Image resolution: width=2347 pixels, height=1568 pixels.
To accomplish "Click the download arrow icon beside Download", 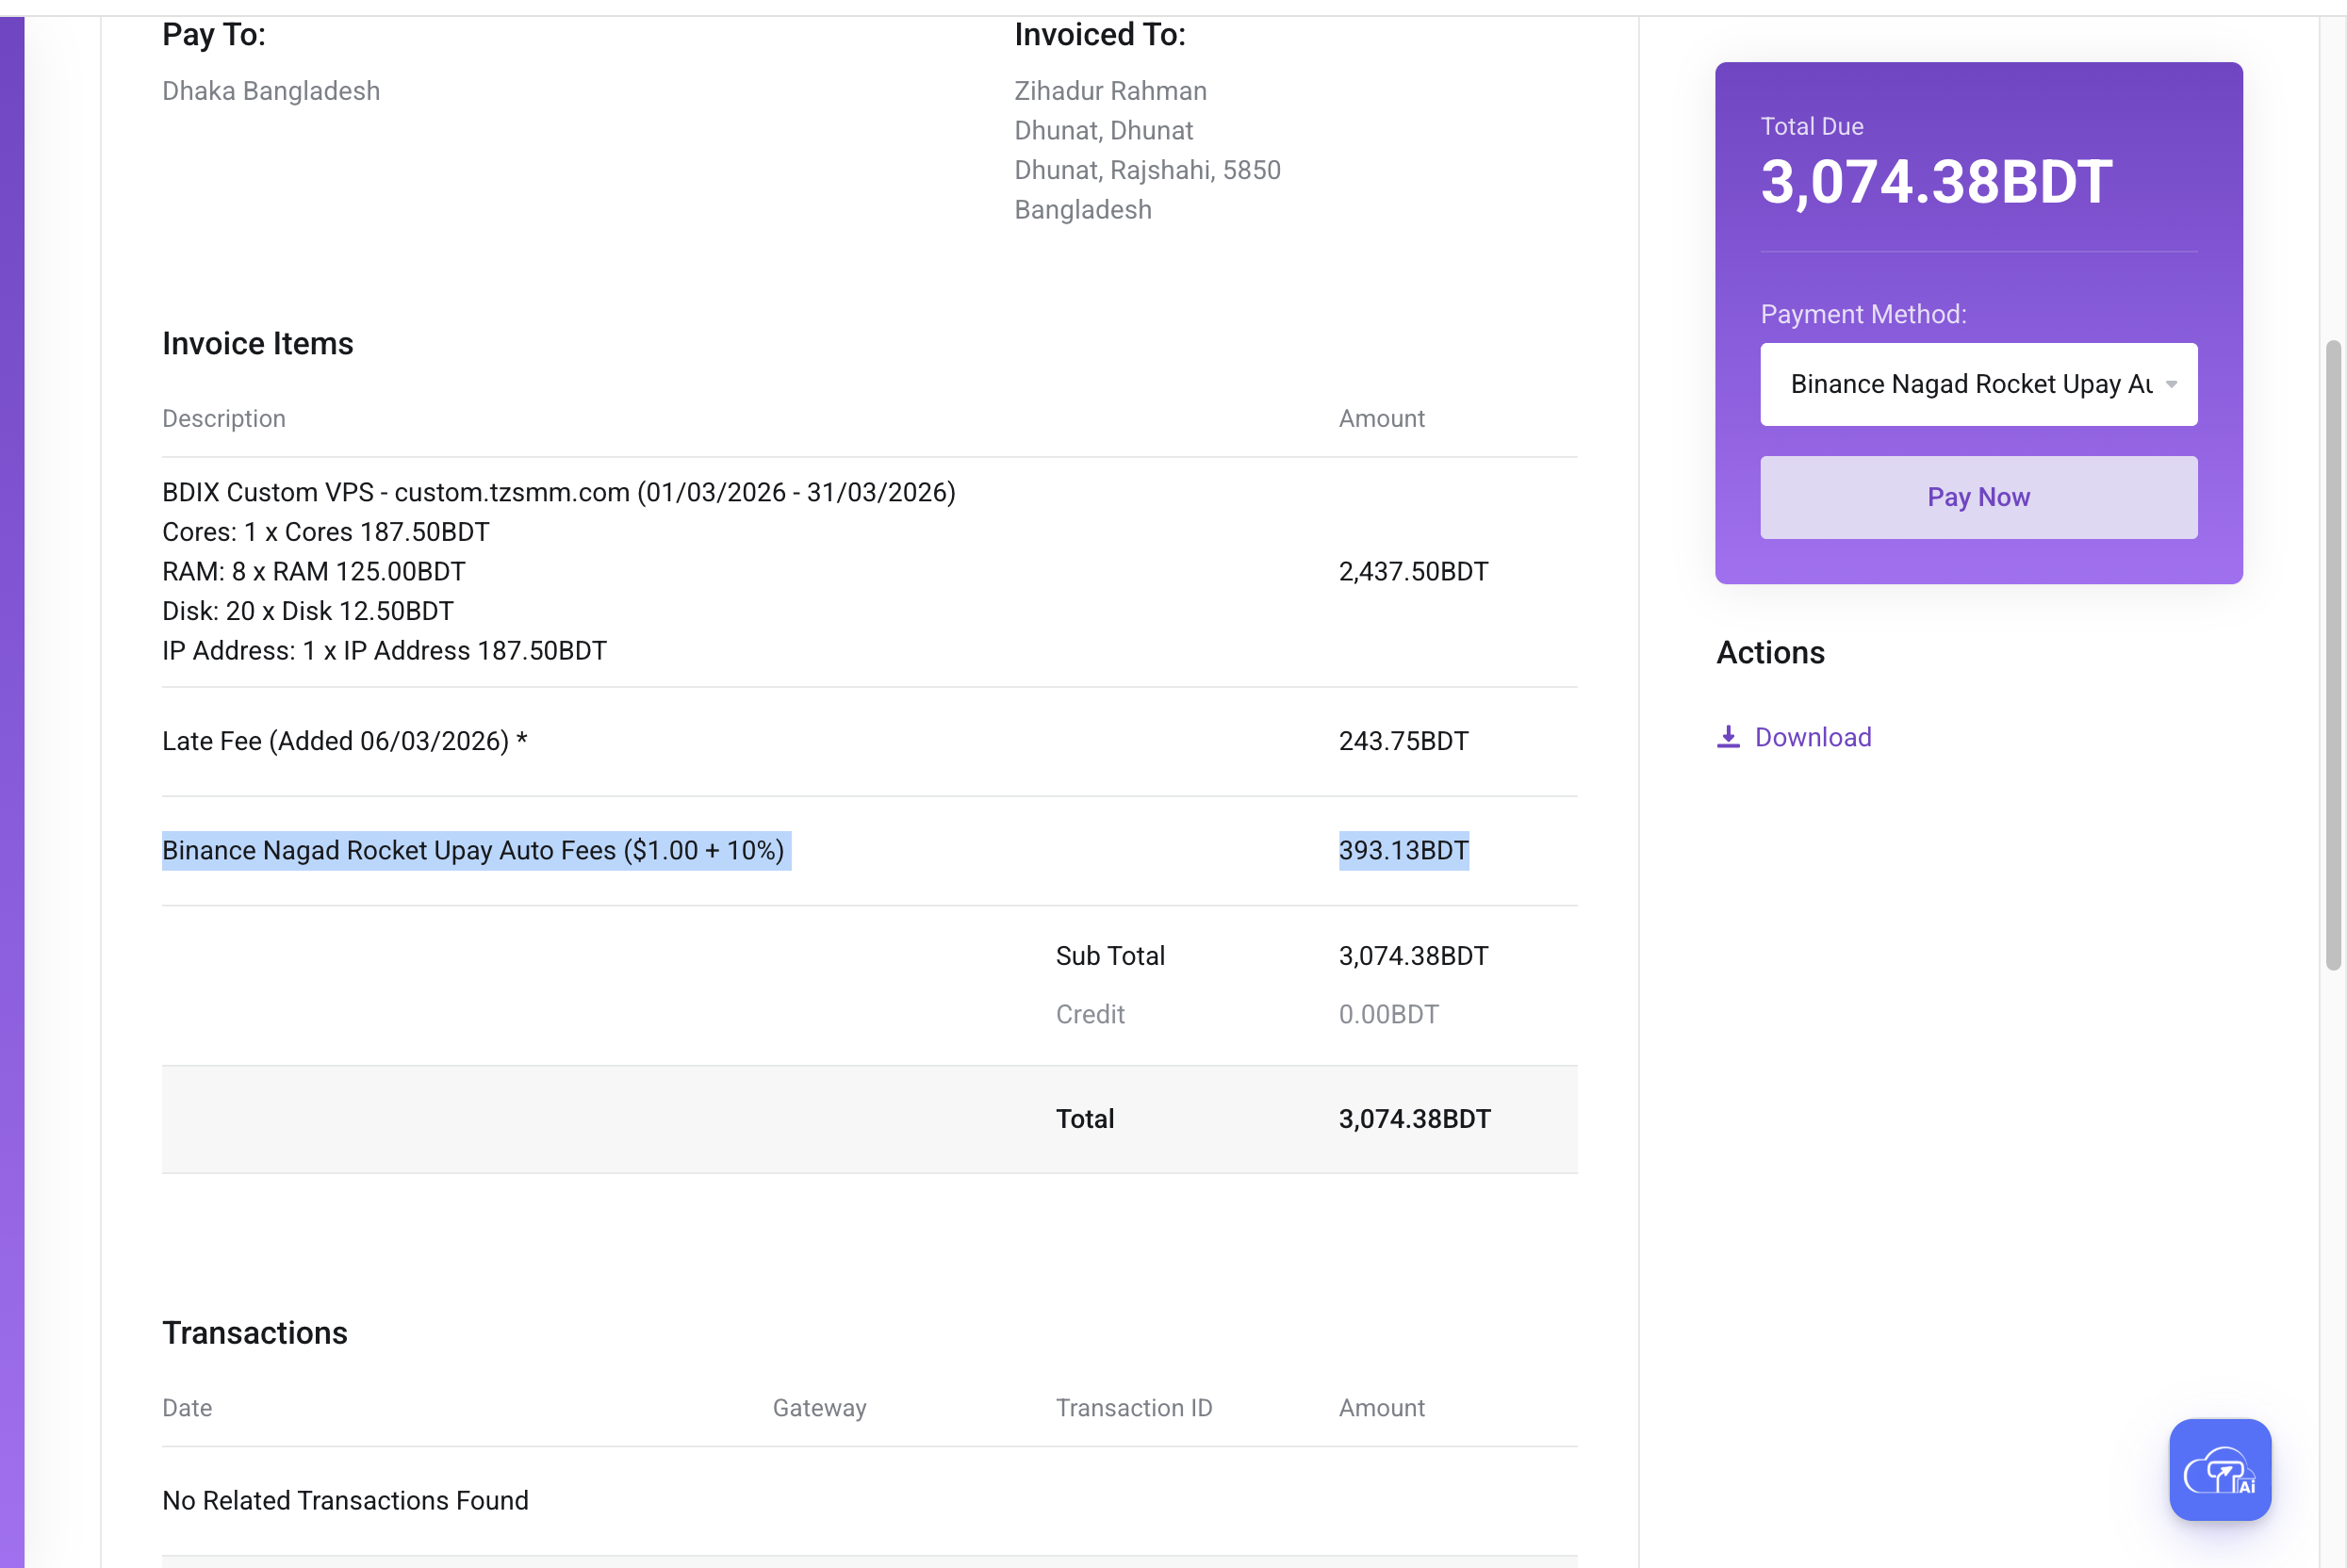I will (1729, 736).
